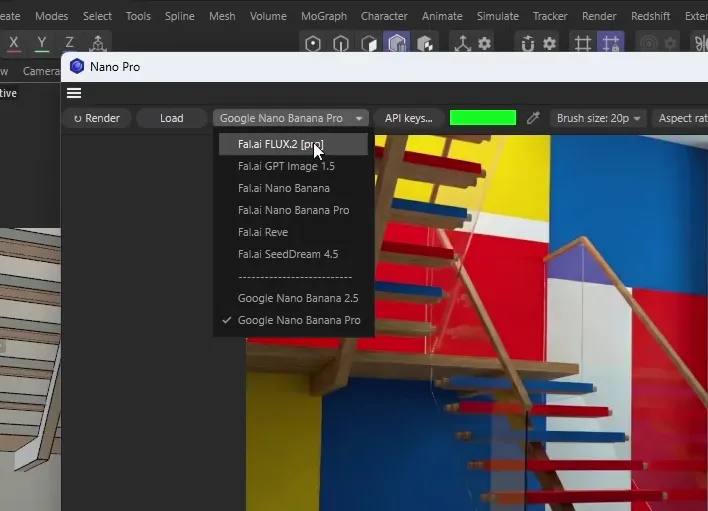Screen dimensions: 708x511
Task: Open the Tools menu
Action: [138, 16]
